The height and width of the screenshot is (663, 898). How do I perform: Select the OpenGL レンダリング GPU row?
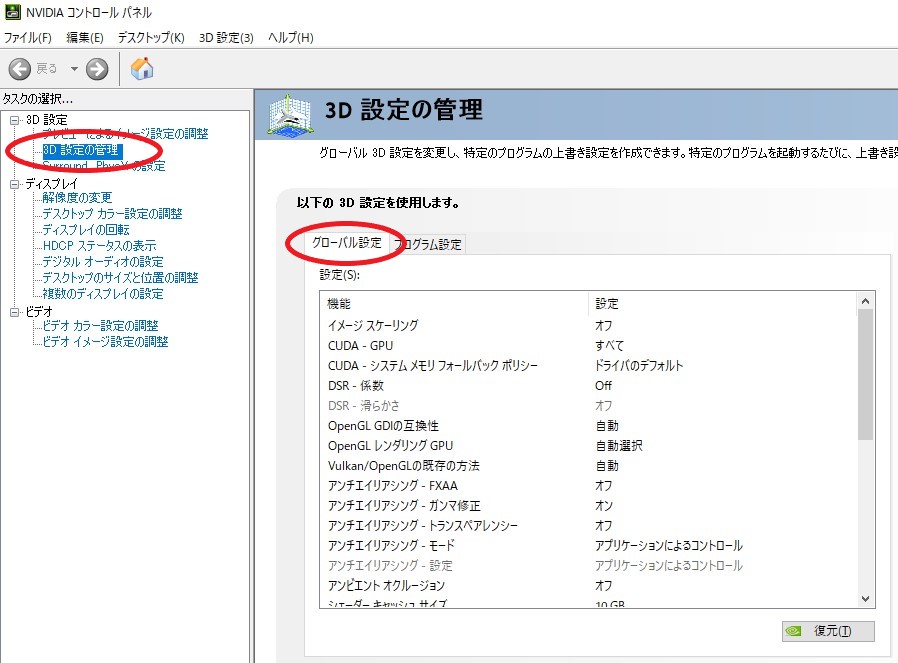[588, 446]
